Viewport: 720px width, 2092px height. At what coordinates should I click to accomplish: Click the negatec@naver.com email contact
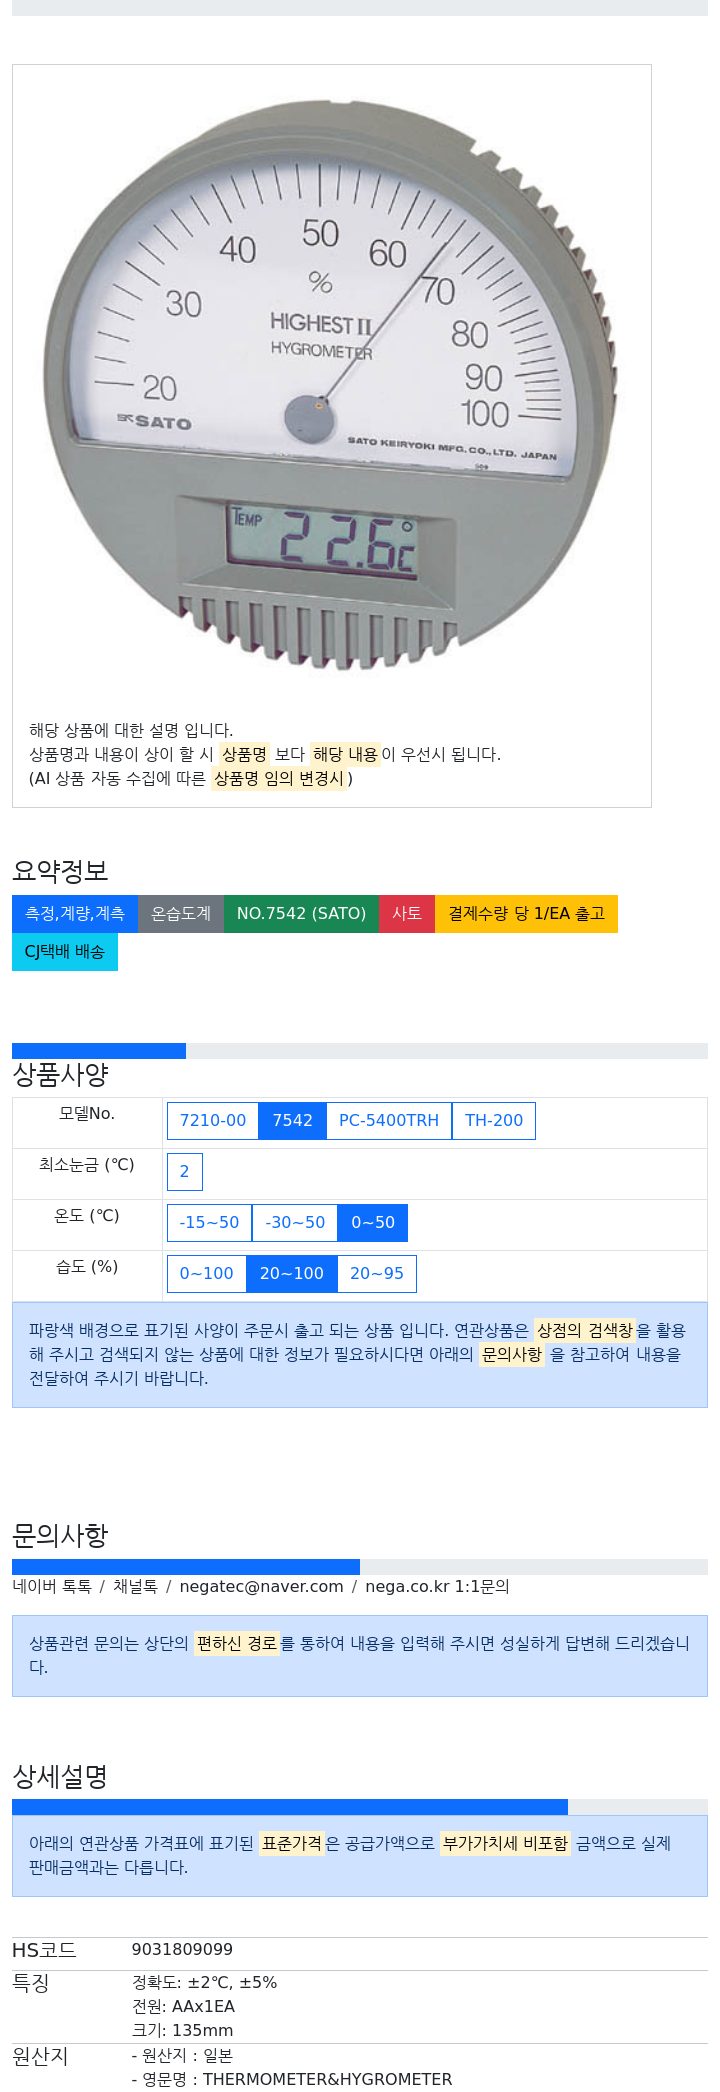(x=261, y=1587)
